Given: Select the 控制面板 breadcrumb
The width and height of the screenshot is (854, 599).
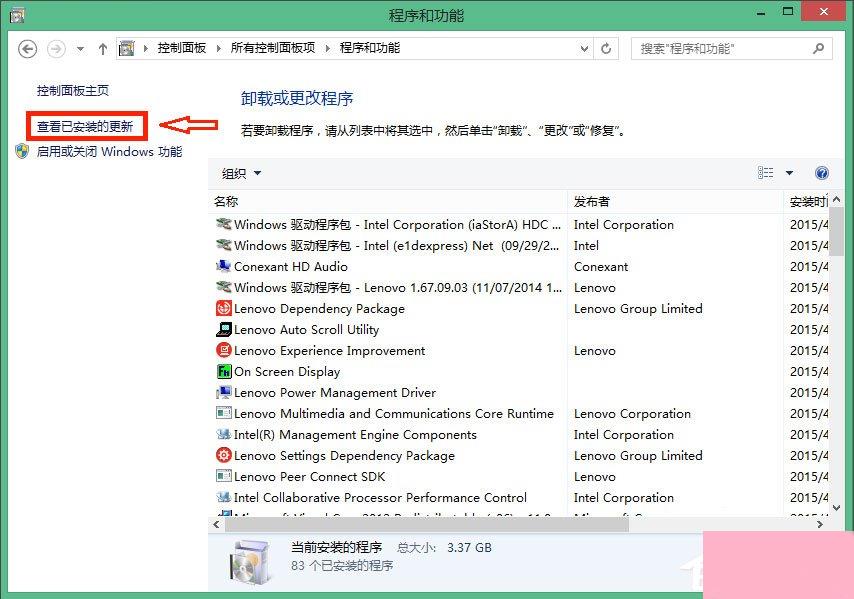Looking at the screenshot, I should pos(182,48).
